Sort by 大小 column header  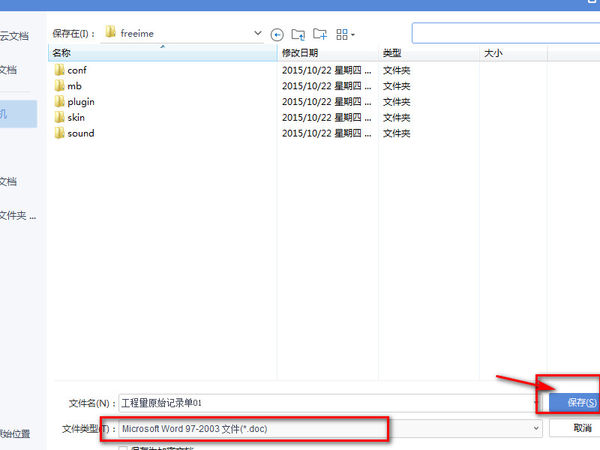point(513,53)
